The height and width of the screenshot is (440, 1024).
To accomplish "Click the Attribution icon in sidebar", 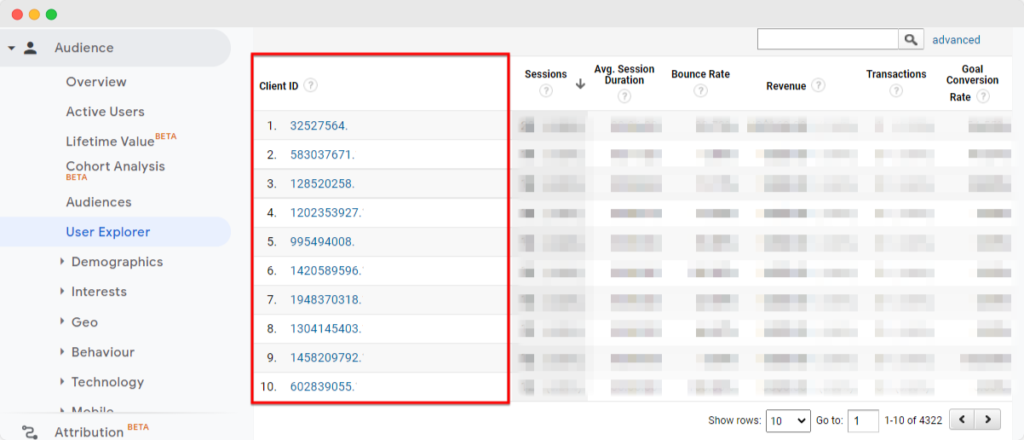I will pos(31,432).
